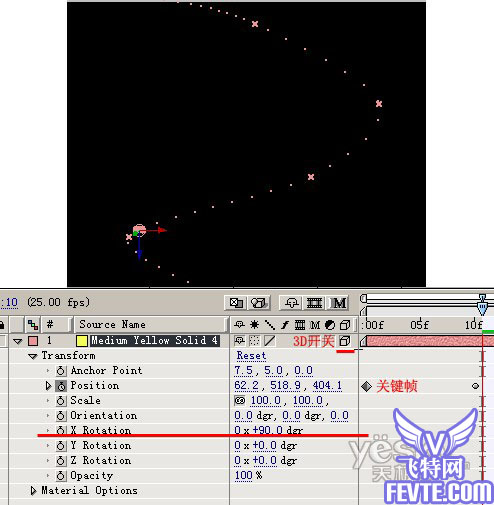Click the Collapse Transformations column header icon
The width and height of the screenshot is (494, 505).
click(254, 324)
